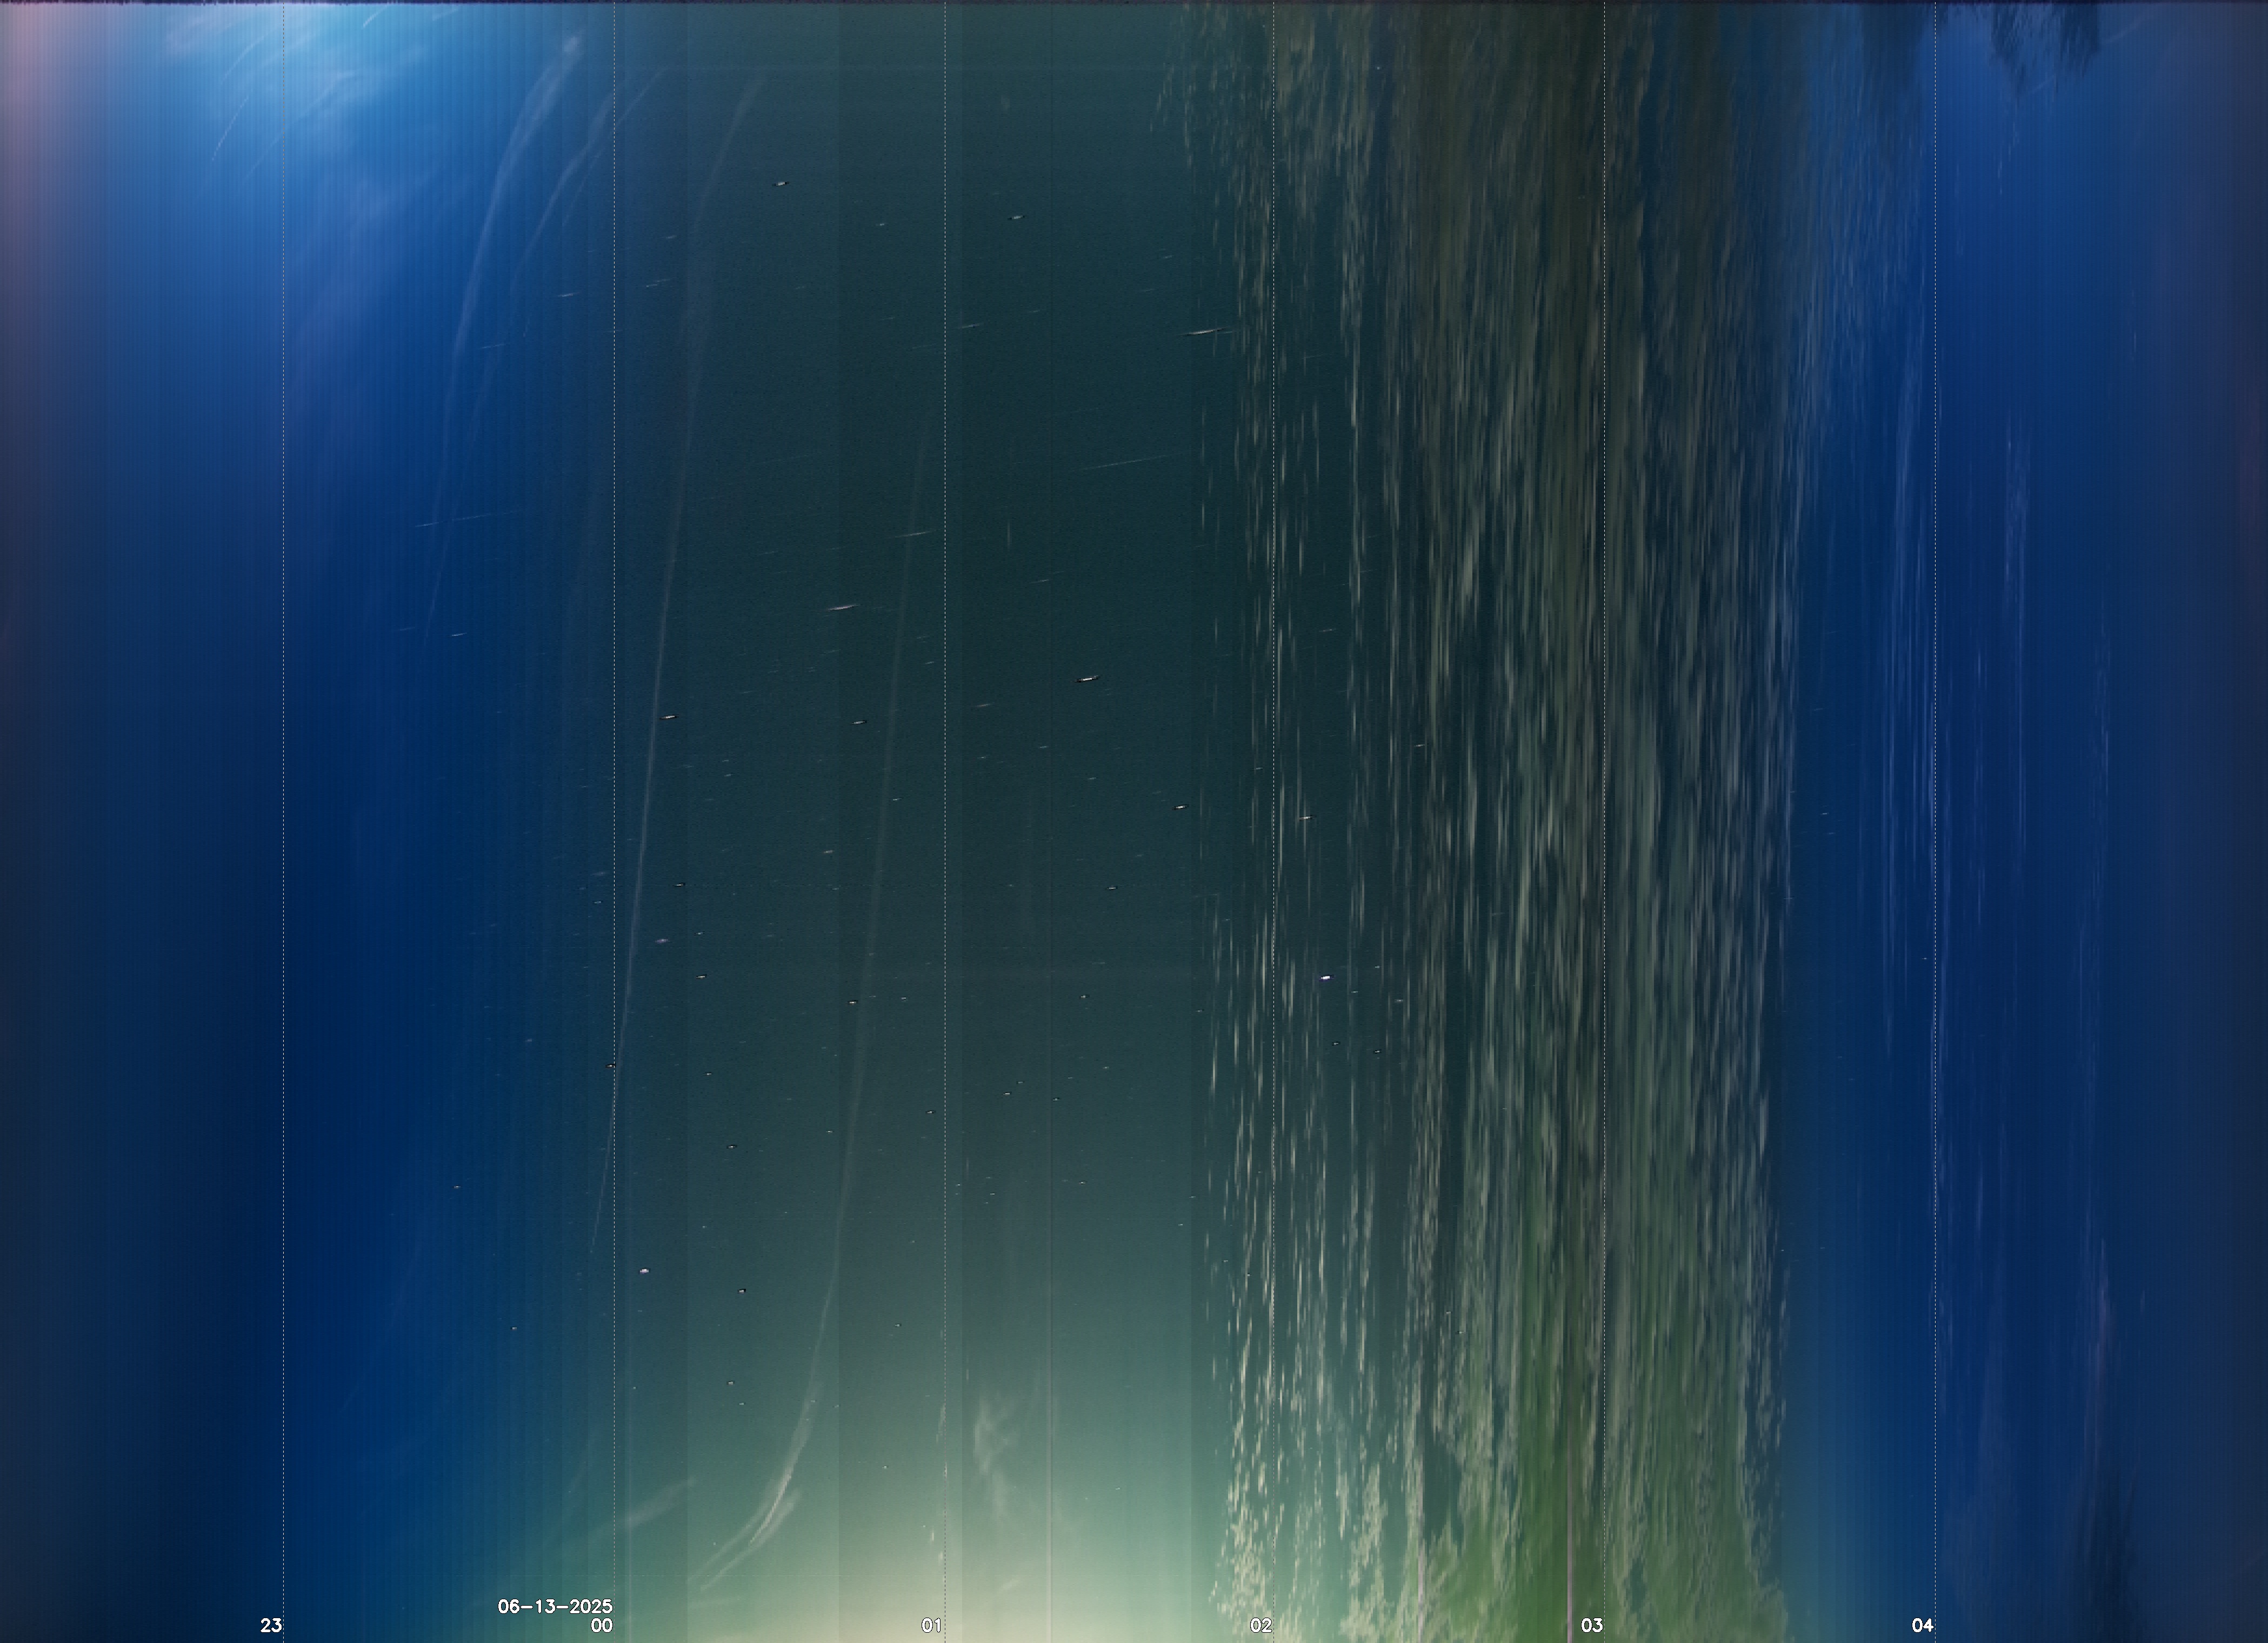Click the 02 hour label

click(x=1261, y=1625)
